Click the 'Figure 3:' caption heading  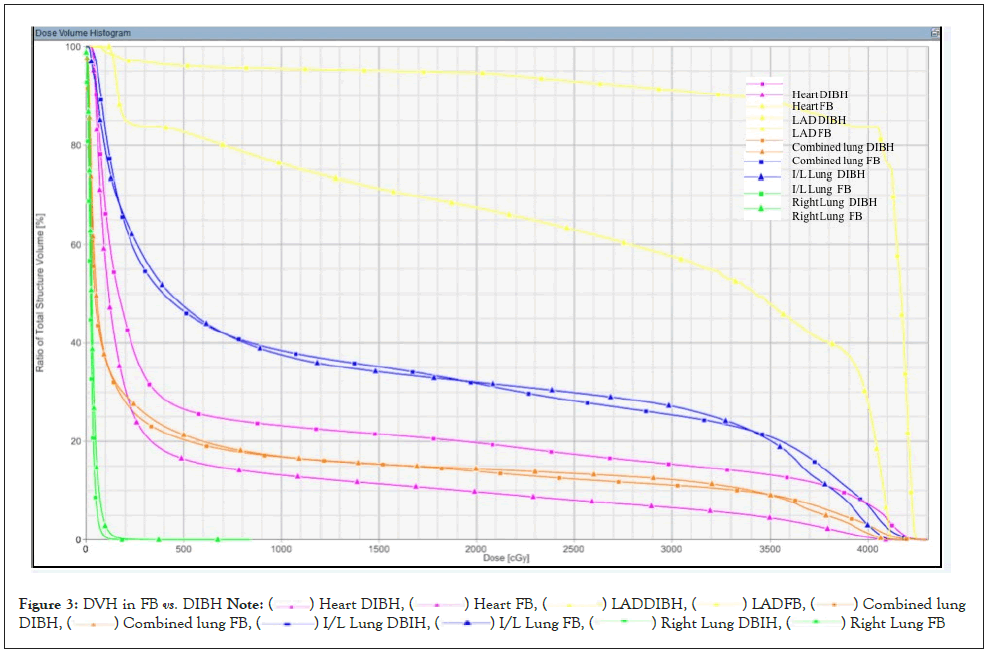pyautogui.click(x=48, y=604)
